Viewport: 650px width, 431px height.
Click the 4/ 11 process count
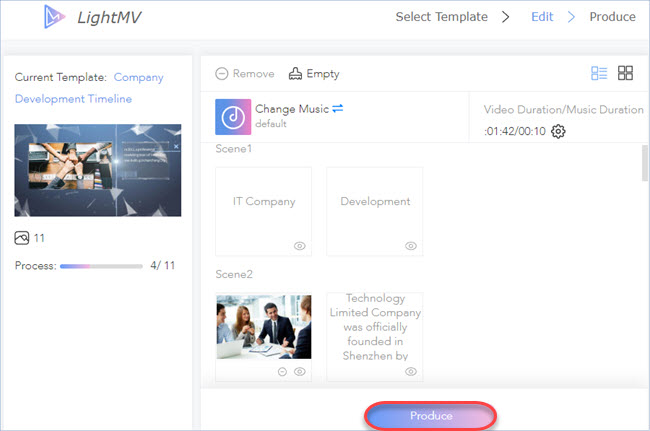(162, 266)
